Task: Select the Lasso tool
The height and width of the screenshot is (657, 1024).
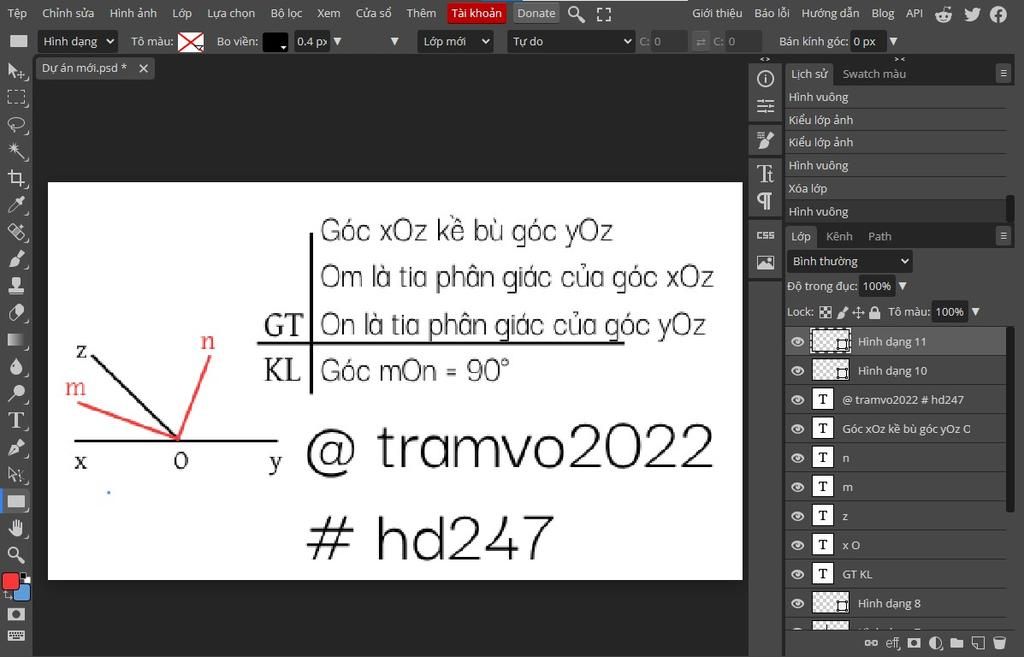Action: click(16, 125)
